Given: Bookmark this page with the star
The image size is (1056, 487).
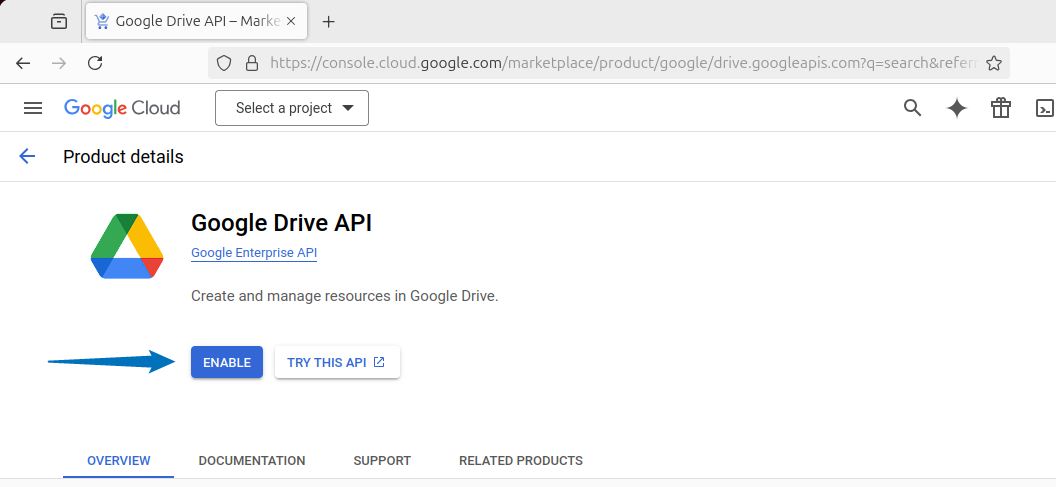Looking at the screenshot, I should [993, 63].
